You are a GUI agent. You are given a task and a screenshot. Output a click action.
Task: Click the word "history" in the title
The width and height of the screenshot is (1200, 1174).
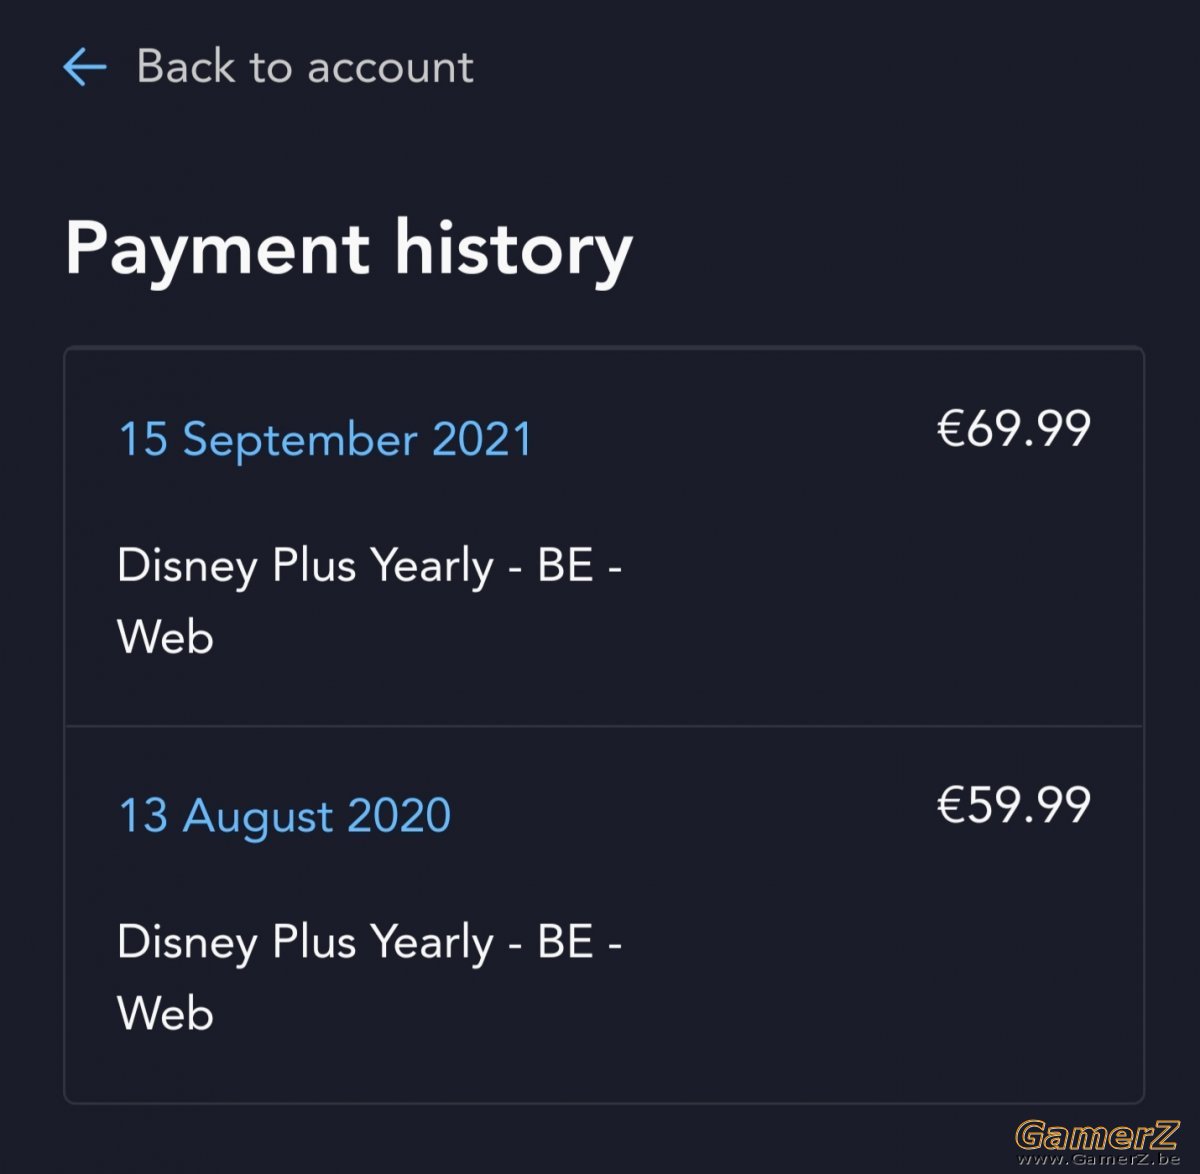click(514, 249)
